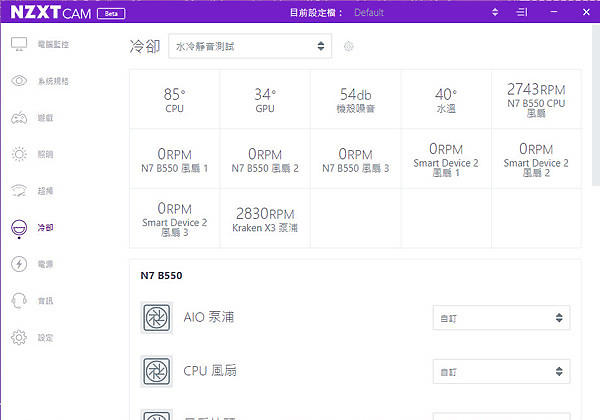The width and height of the screenshot is (600, 420).
Task: Open the PC monitoring monitor icon
Action: point(19,44)
